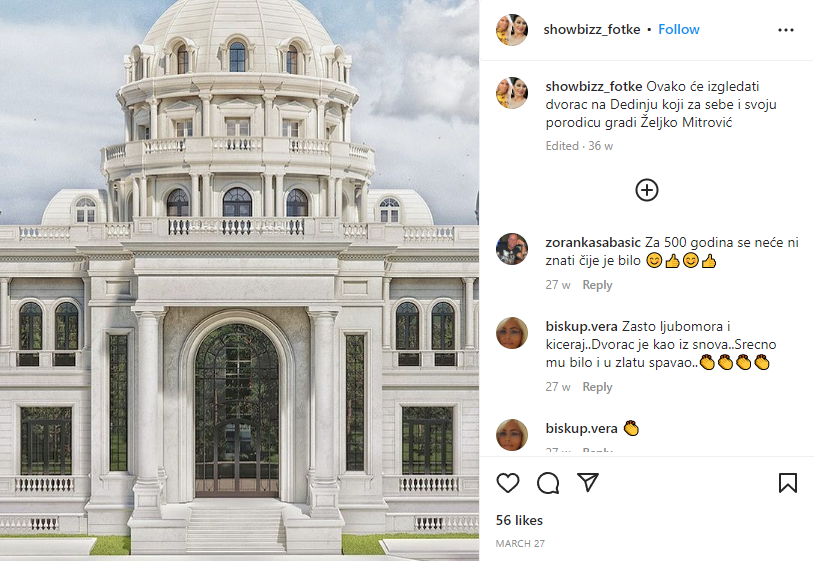Image resolution: width=814 pixels, height=561 pixels.
Task: Open biskup.vera avatar on Dvorac comment
Action: [512, 333]
